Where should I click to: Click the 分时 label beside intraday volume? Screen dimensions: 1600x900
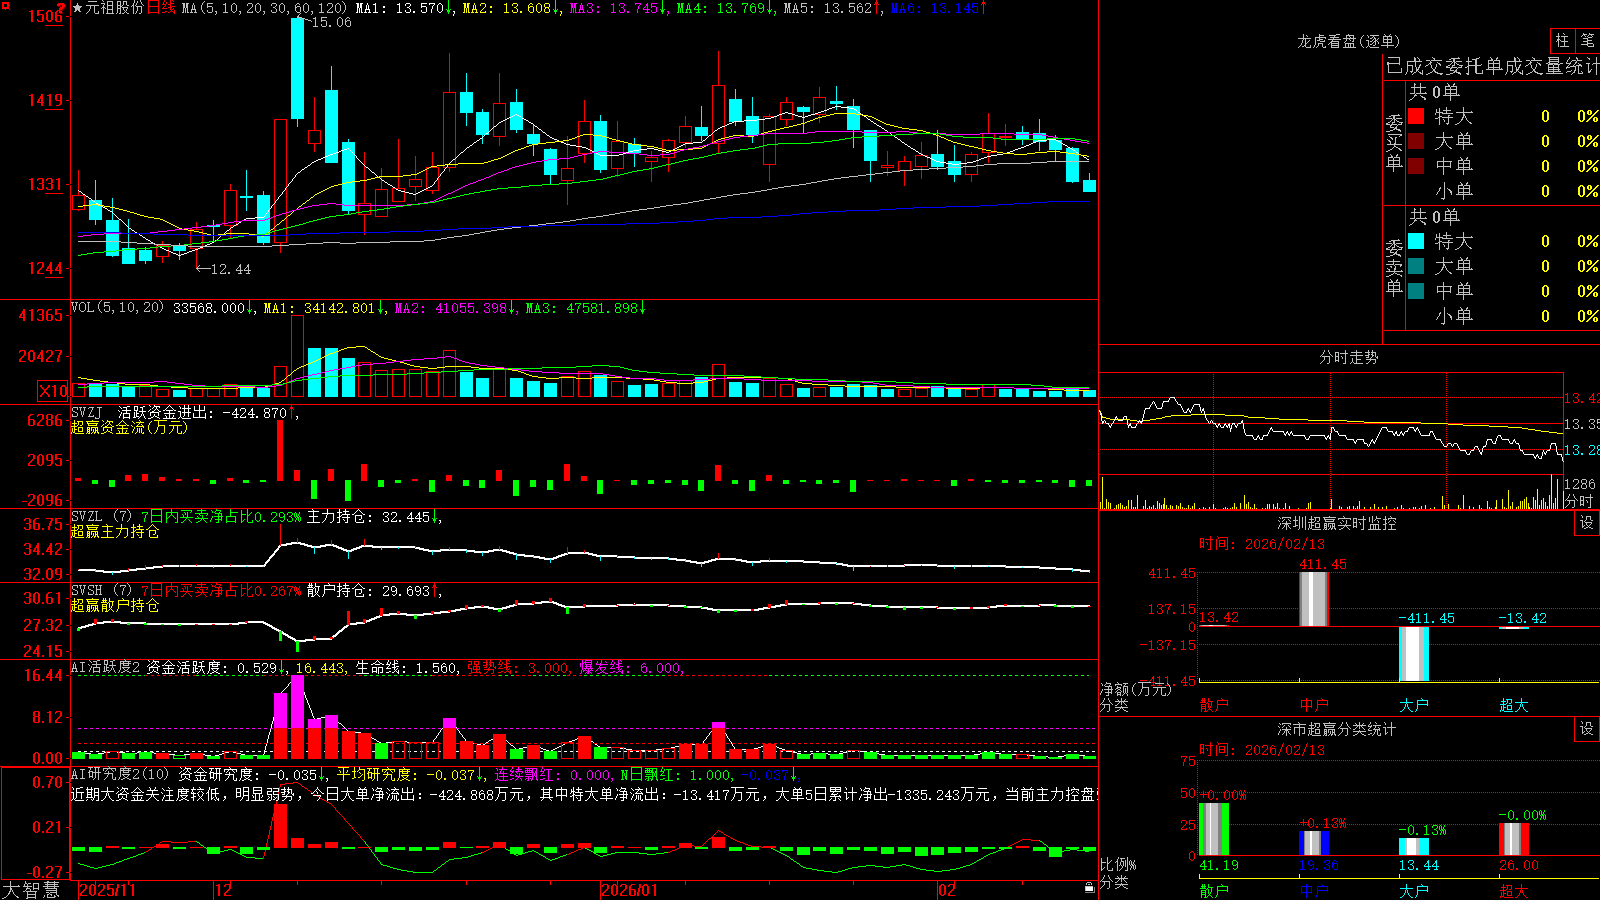coord(1579,500)
